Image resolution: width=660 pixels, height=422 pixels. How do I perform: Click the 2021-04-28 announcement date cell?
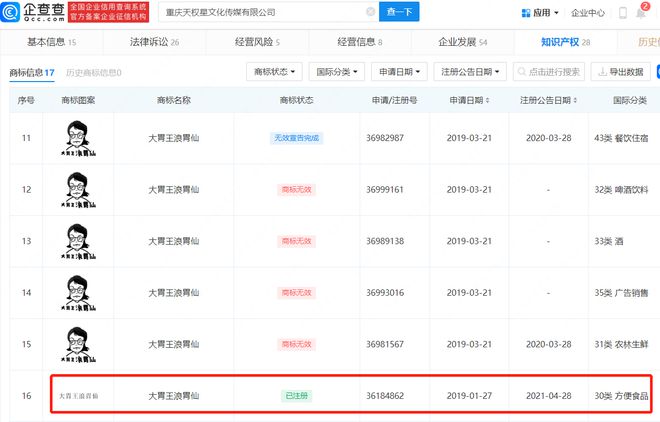point(548,396)
